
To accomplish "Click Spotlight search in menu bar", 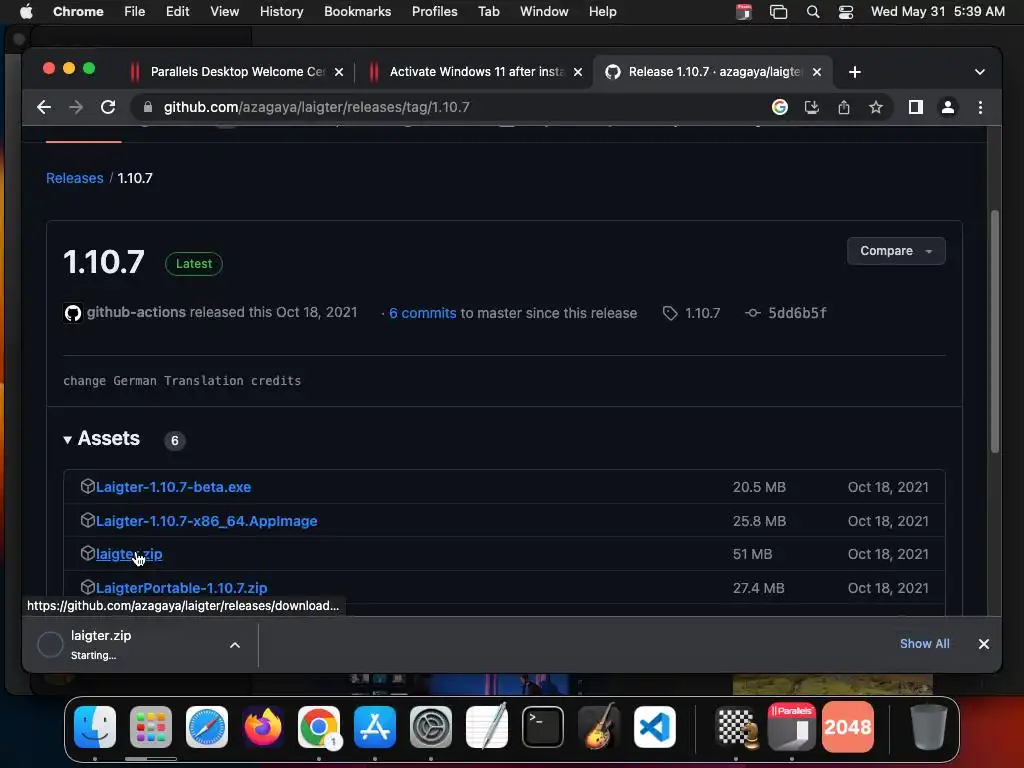I will (x=812, y=12).
